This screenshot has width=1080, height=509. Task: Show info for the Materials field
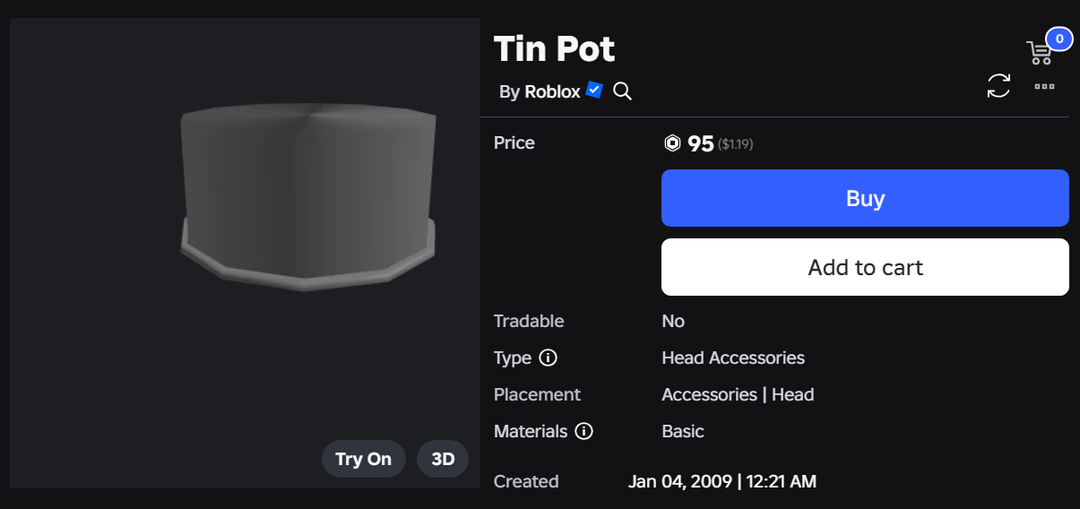point(584,432)
